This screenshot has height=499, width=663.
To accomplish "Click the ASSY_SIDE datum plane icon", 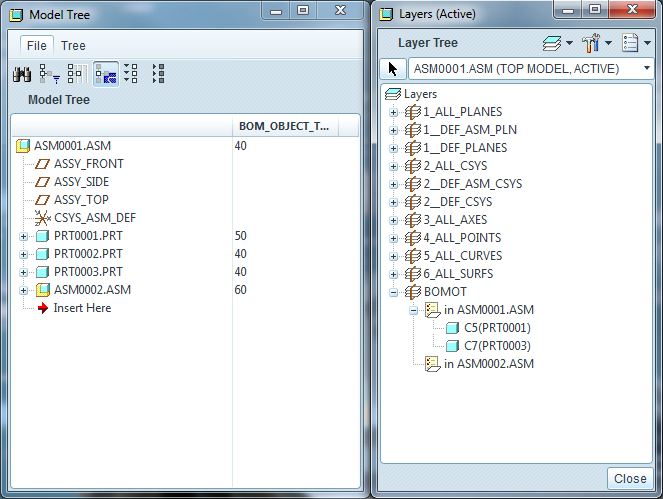I will pyautogui.click(x=42, y=182).
